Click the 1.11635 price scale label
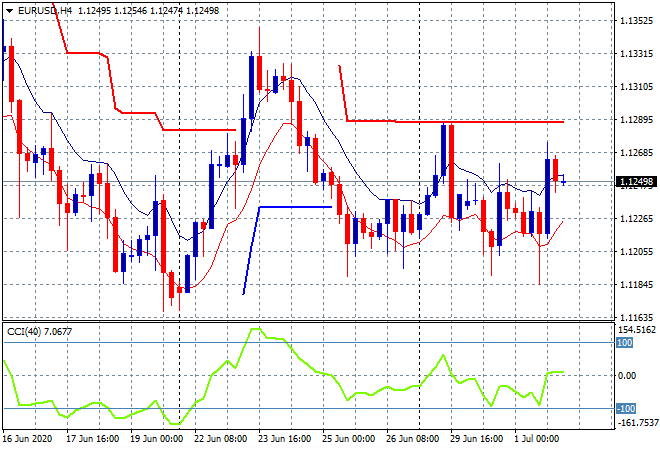The height and width of the screenshot is (450, 660). click(637, 318)
